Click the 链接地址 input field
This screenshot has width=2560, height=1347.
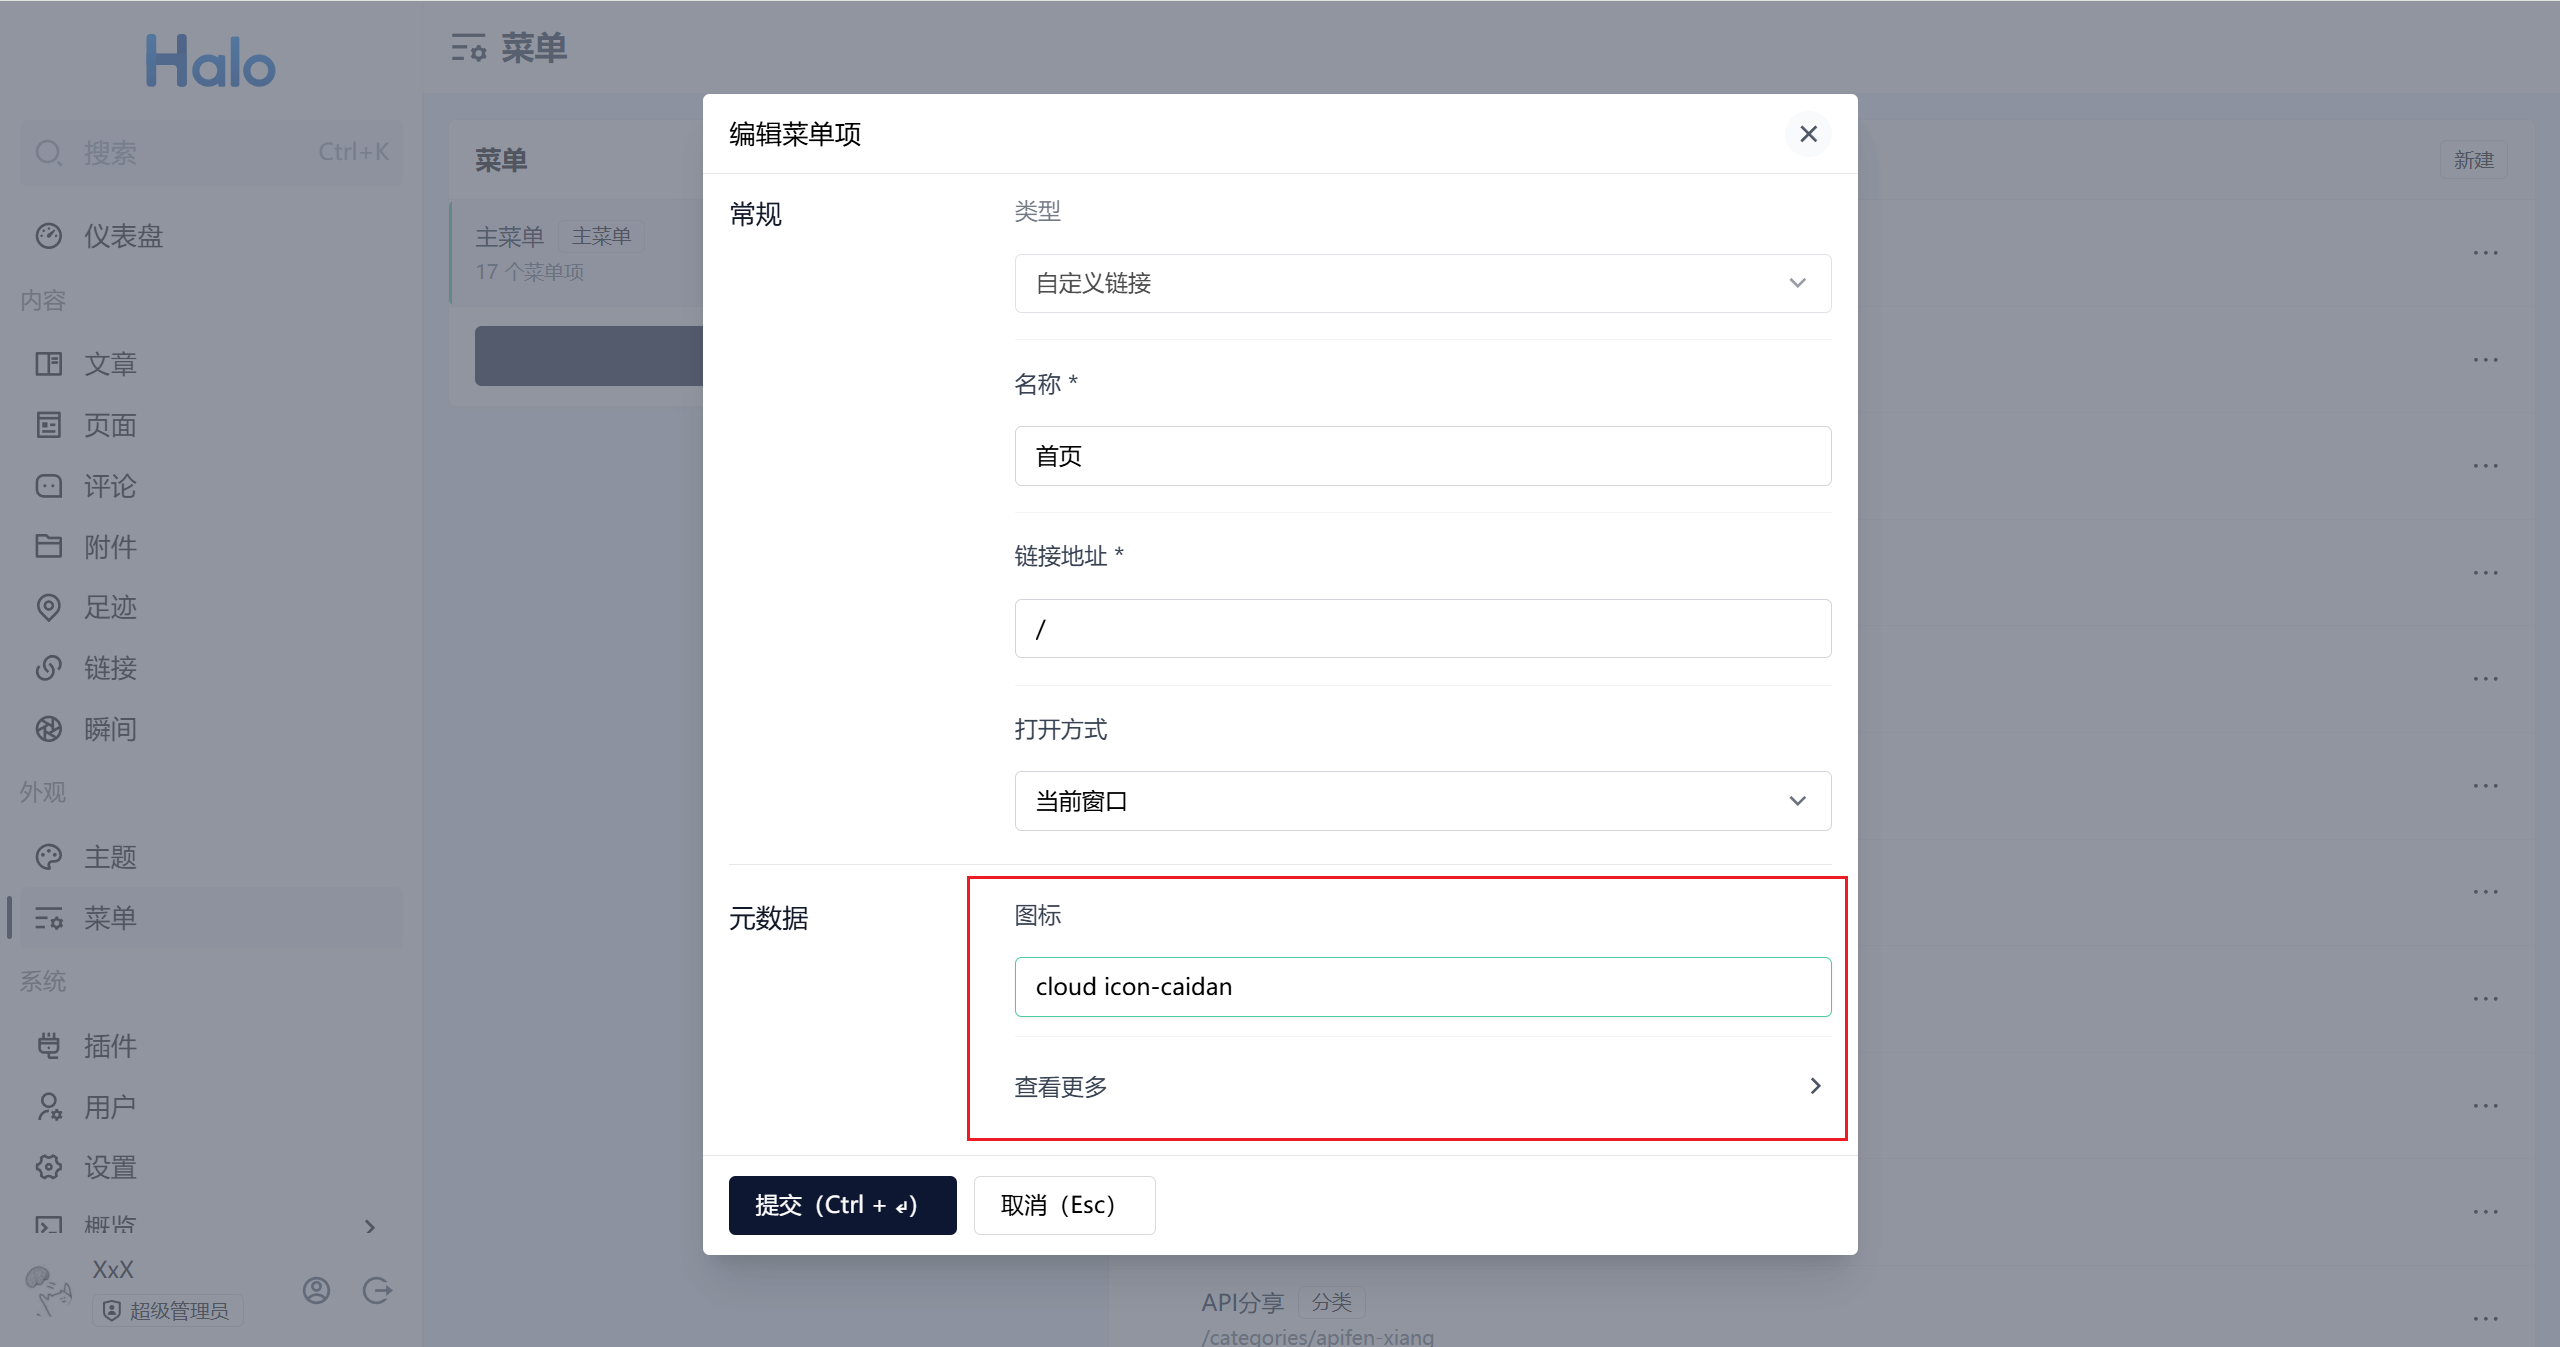click(1422, 629)
